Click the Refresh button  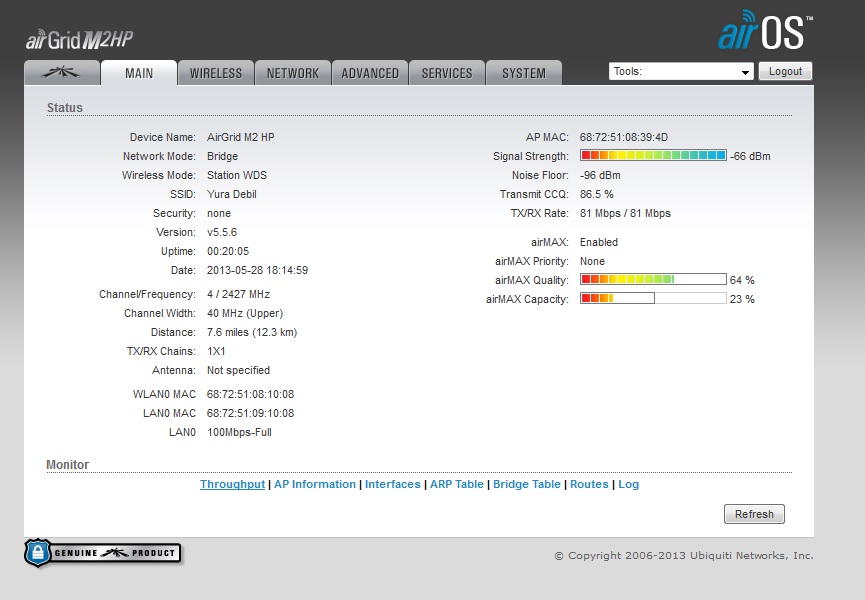(x=754, y=514)
